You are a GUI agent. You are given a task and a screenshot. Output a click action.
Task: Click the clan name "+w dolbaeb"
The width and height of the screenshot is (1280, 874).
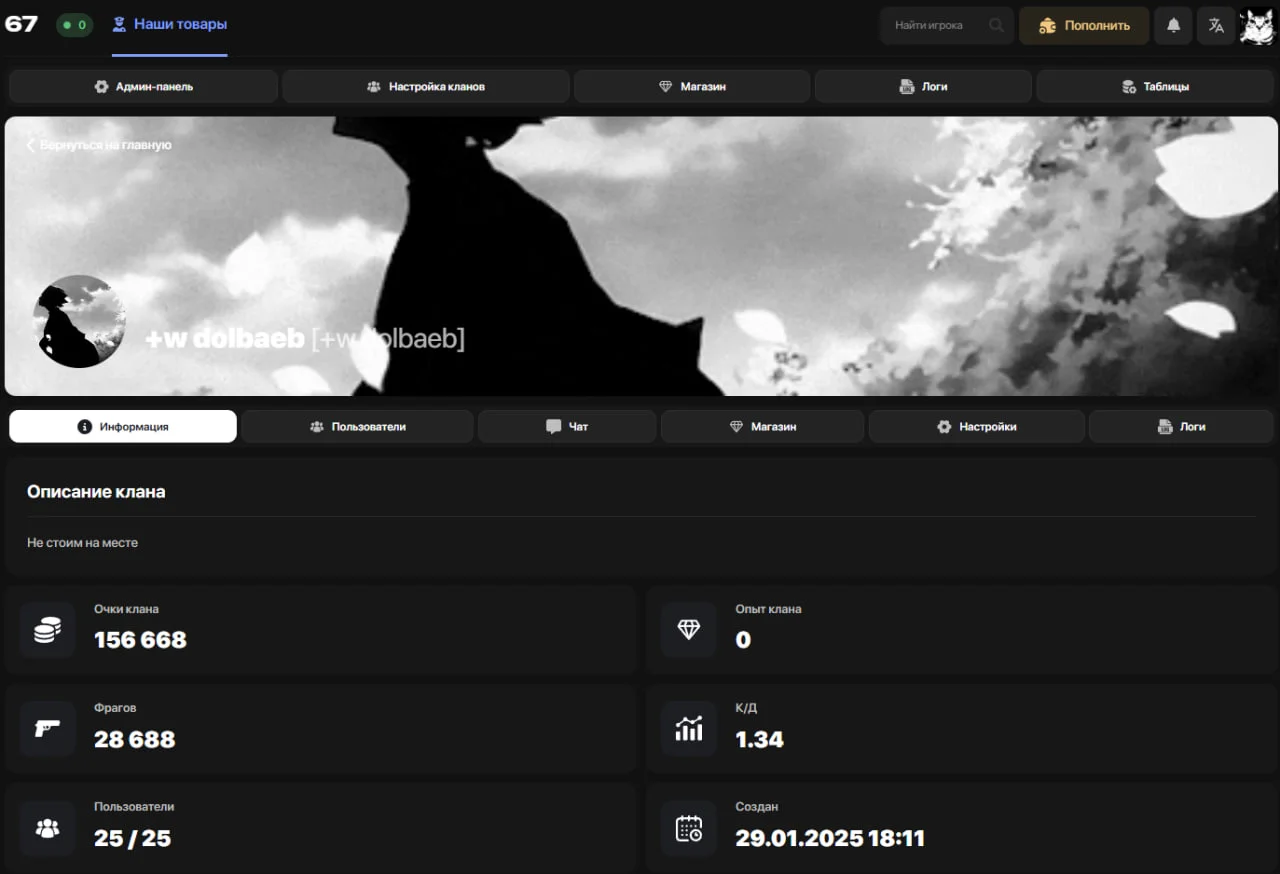[x=224, y=339]
